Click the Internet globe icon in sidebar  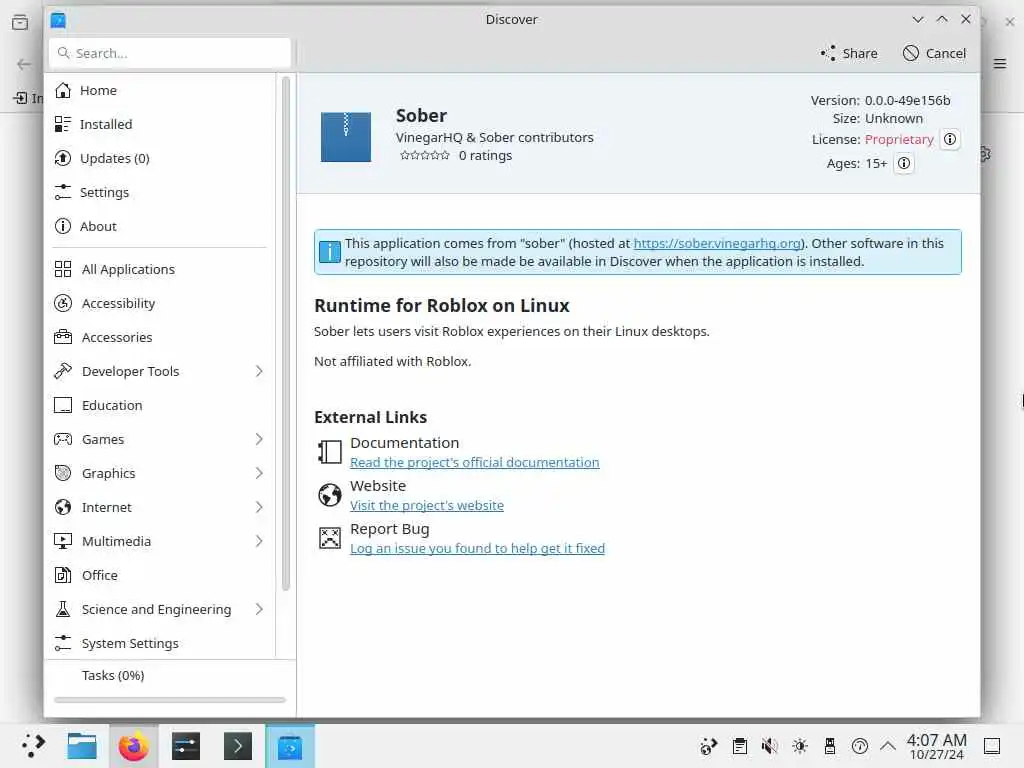[63, 507]
